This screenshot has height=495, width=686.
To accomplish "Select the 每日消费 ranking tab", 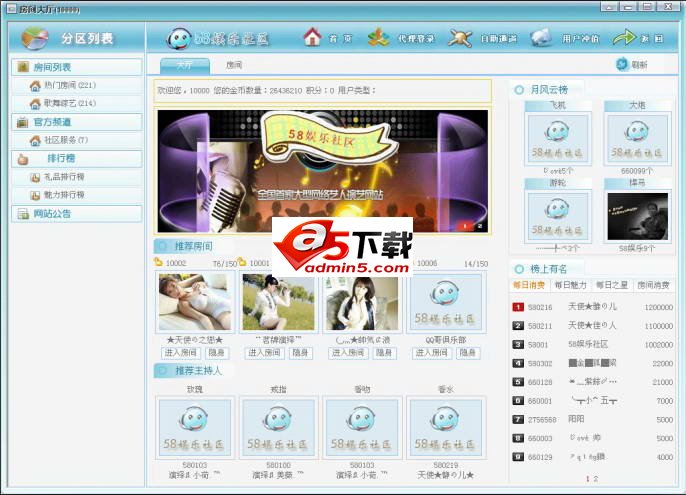I will click(529, 285).
